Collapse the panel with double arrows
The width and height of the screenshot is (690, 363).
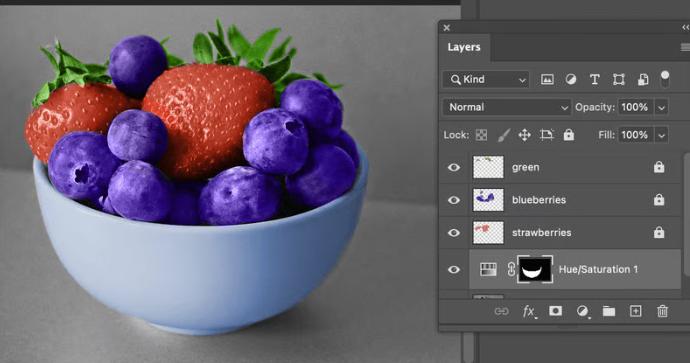686,27
